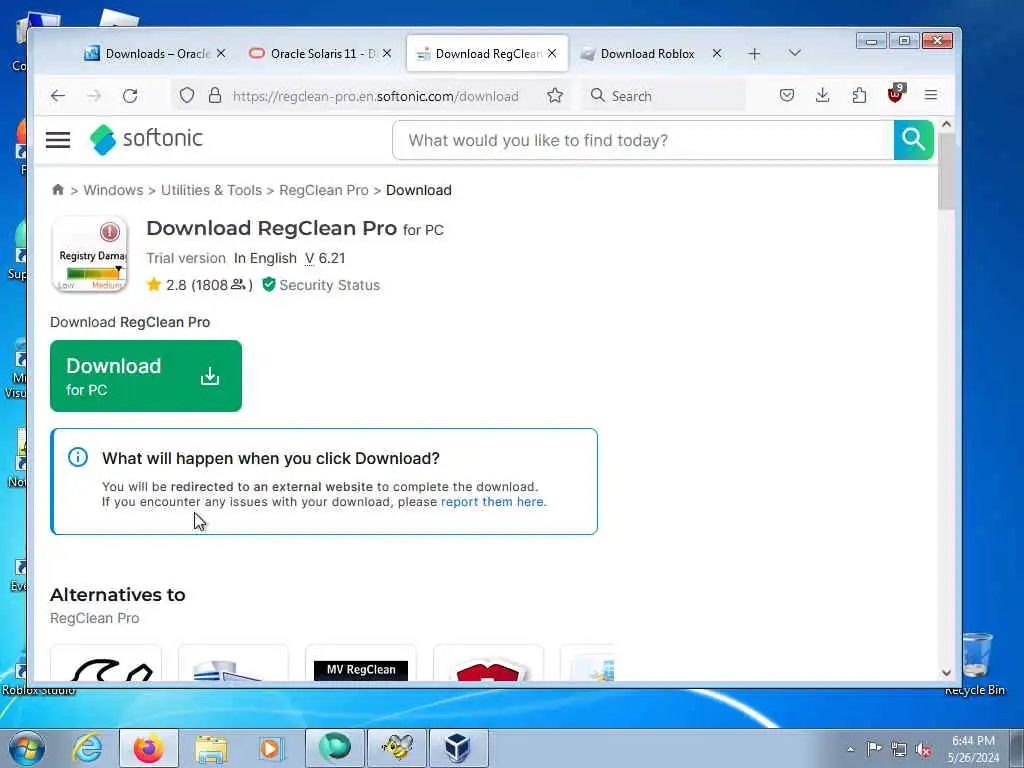Focus the Softonic search input field
Image resolution: width=1024 pixels, height=768 pixels.
pos(643,140)
